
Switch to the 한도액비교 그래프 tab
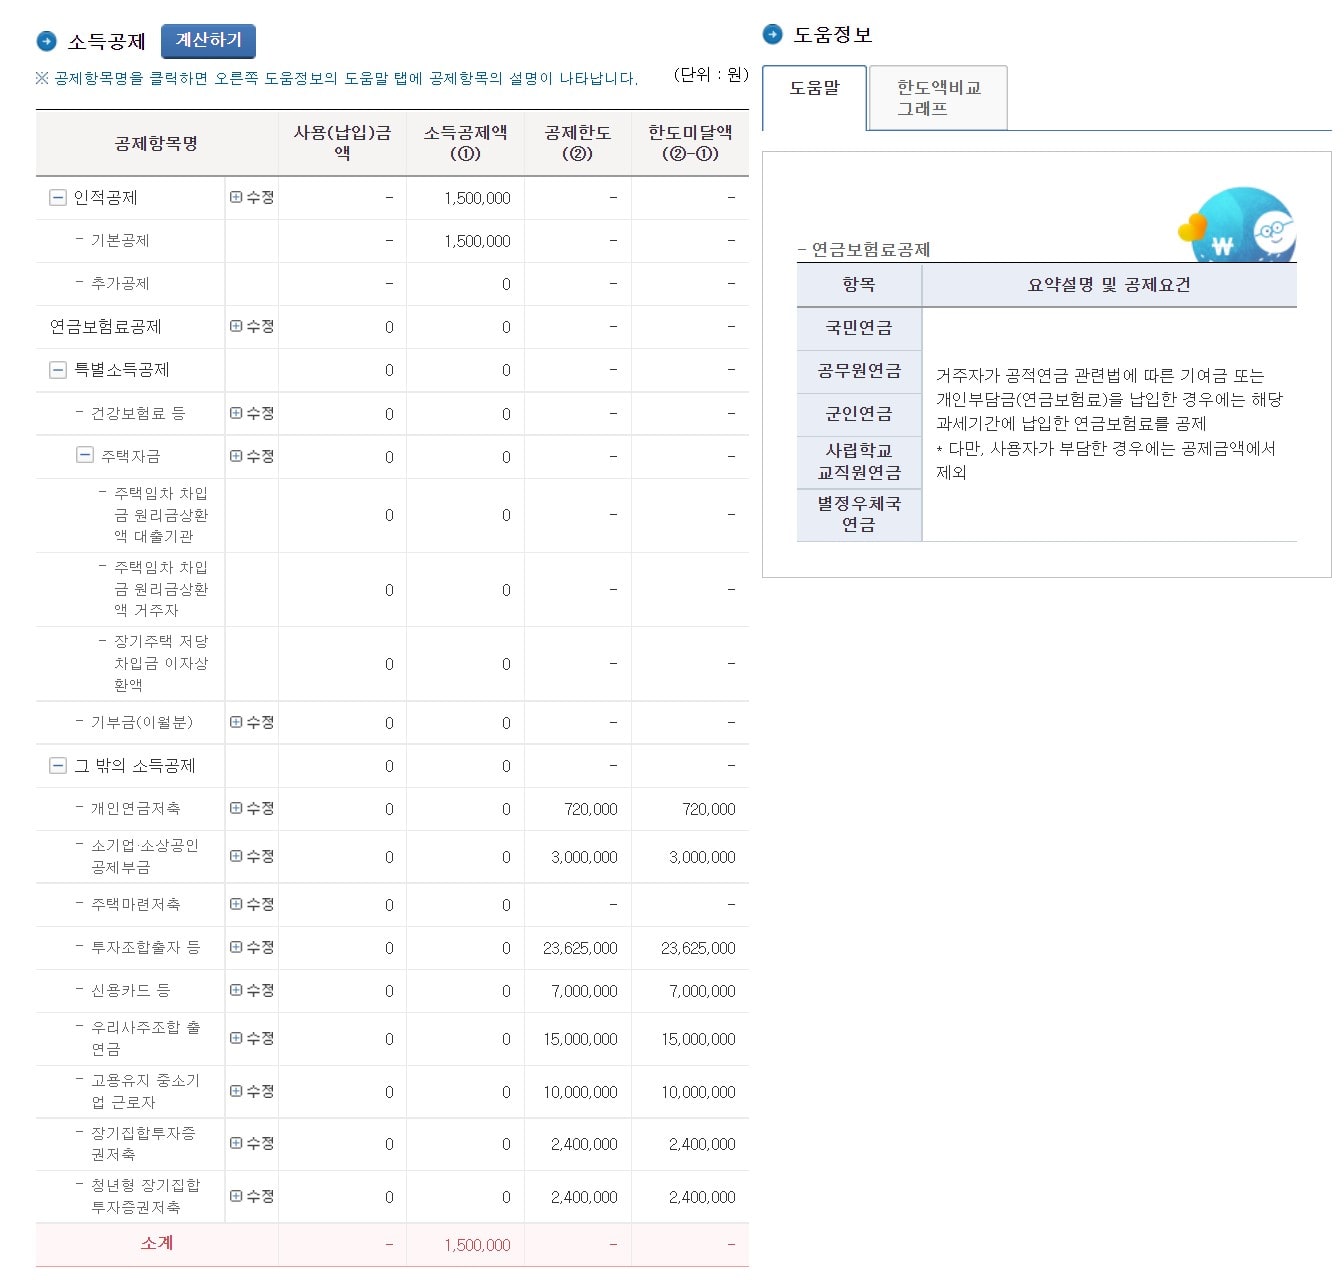(938, 97)
